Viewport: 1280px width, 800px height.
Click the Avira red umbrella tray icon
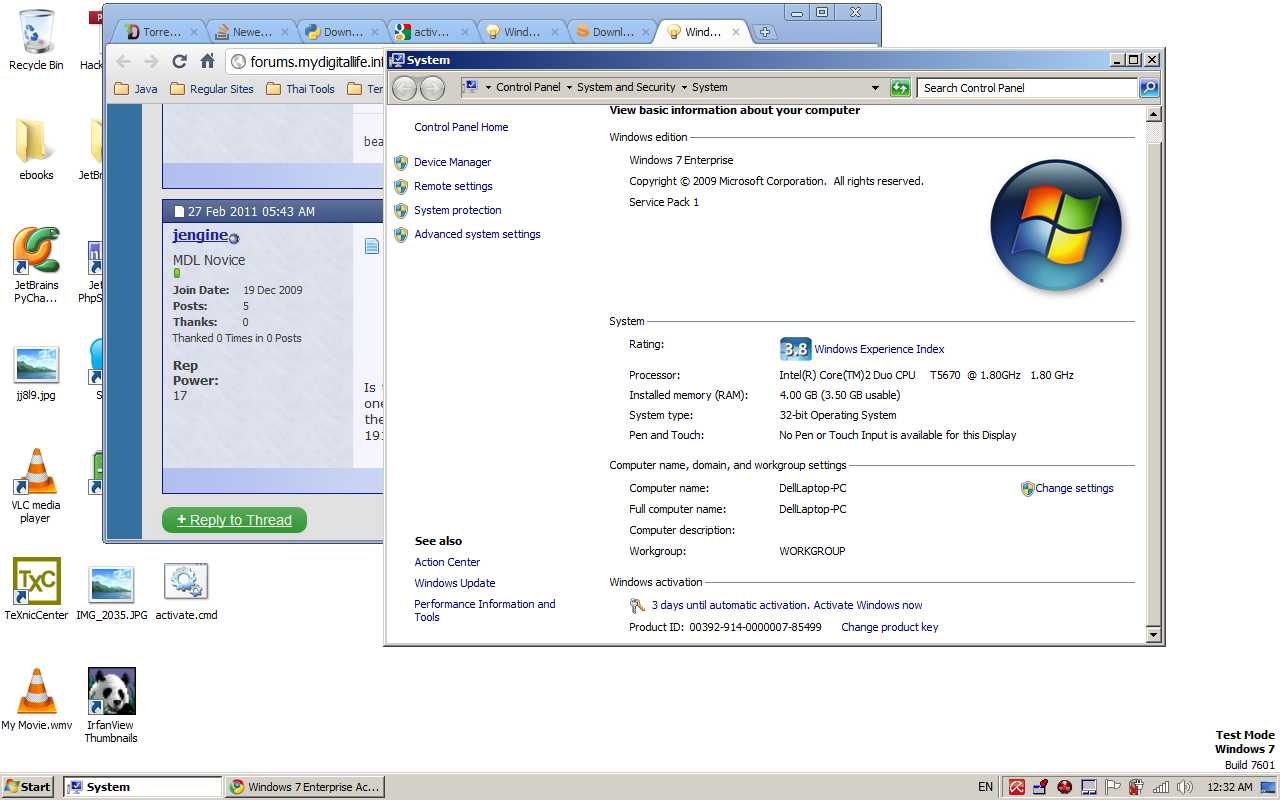1016,787
